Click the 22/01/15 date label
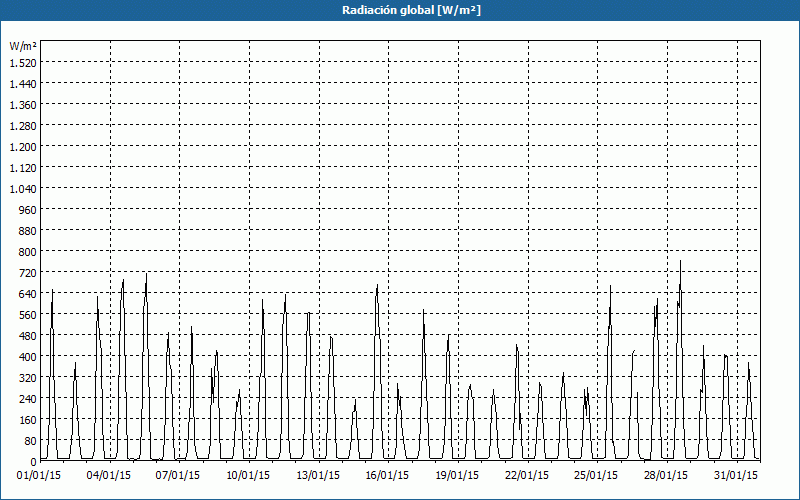This screenshot has height=500, width=800. pyautogui.click(x=527, y=476)
